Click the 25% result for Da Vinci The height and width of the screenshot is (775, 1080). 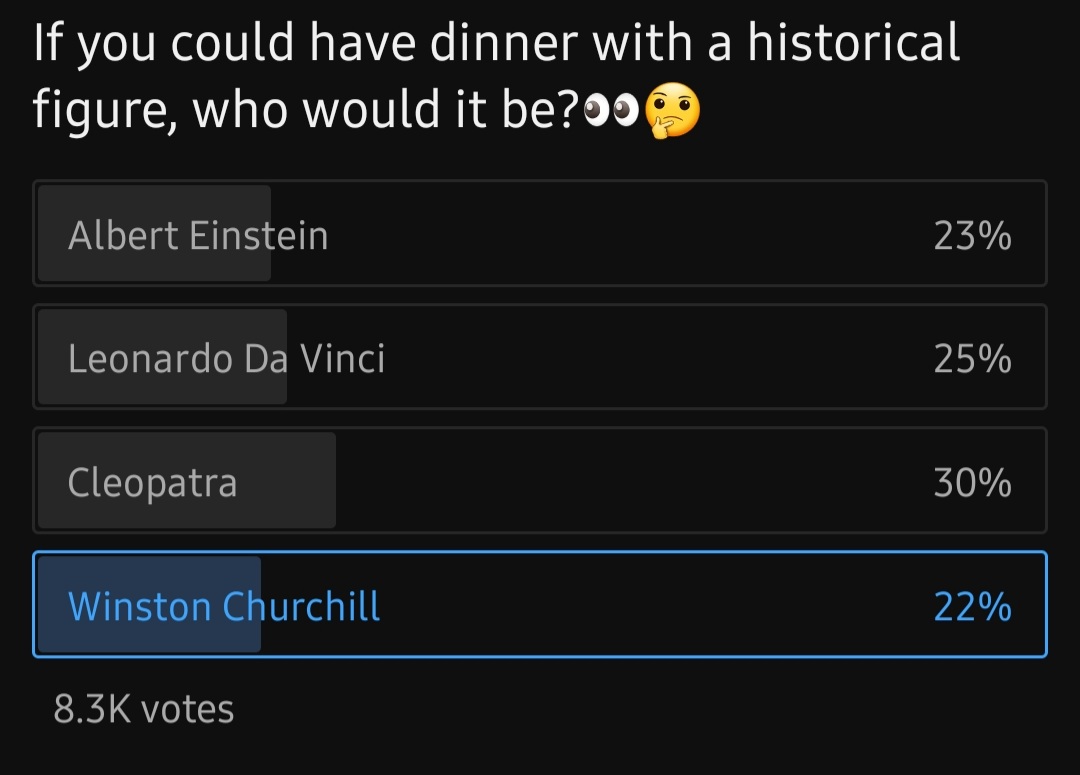click(x=973, y=359)
